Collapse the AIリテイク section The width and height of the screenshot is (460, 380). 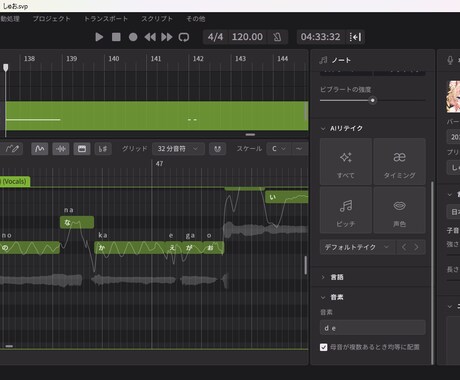(323, 128)
